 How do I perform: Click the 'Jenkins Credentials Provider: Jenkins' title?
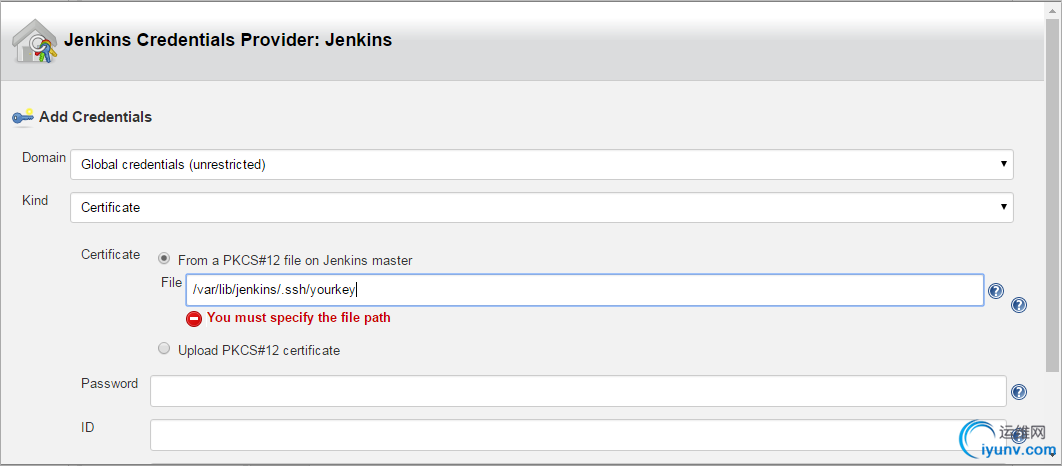(x=228, y=39)
